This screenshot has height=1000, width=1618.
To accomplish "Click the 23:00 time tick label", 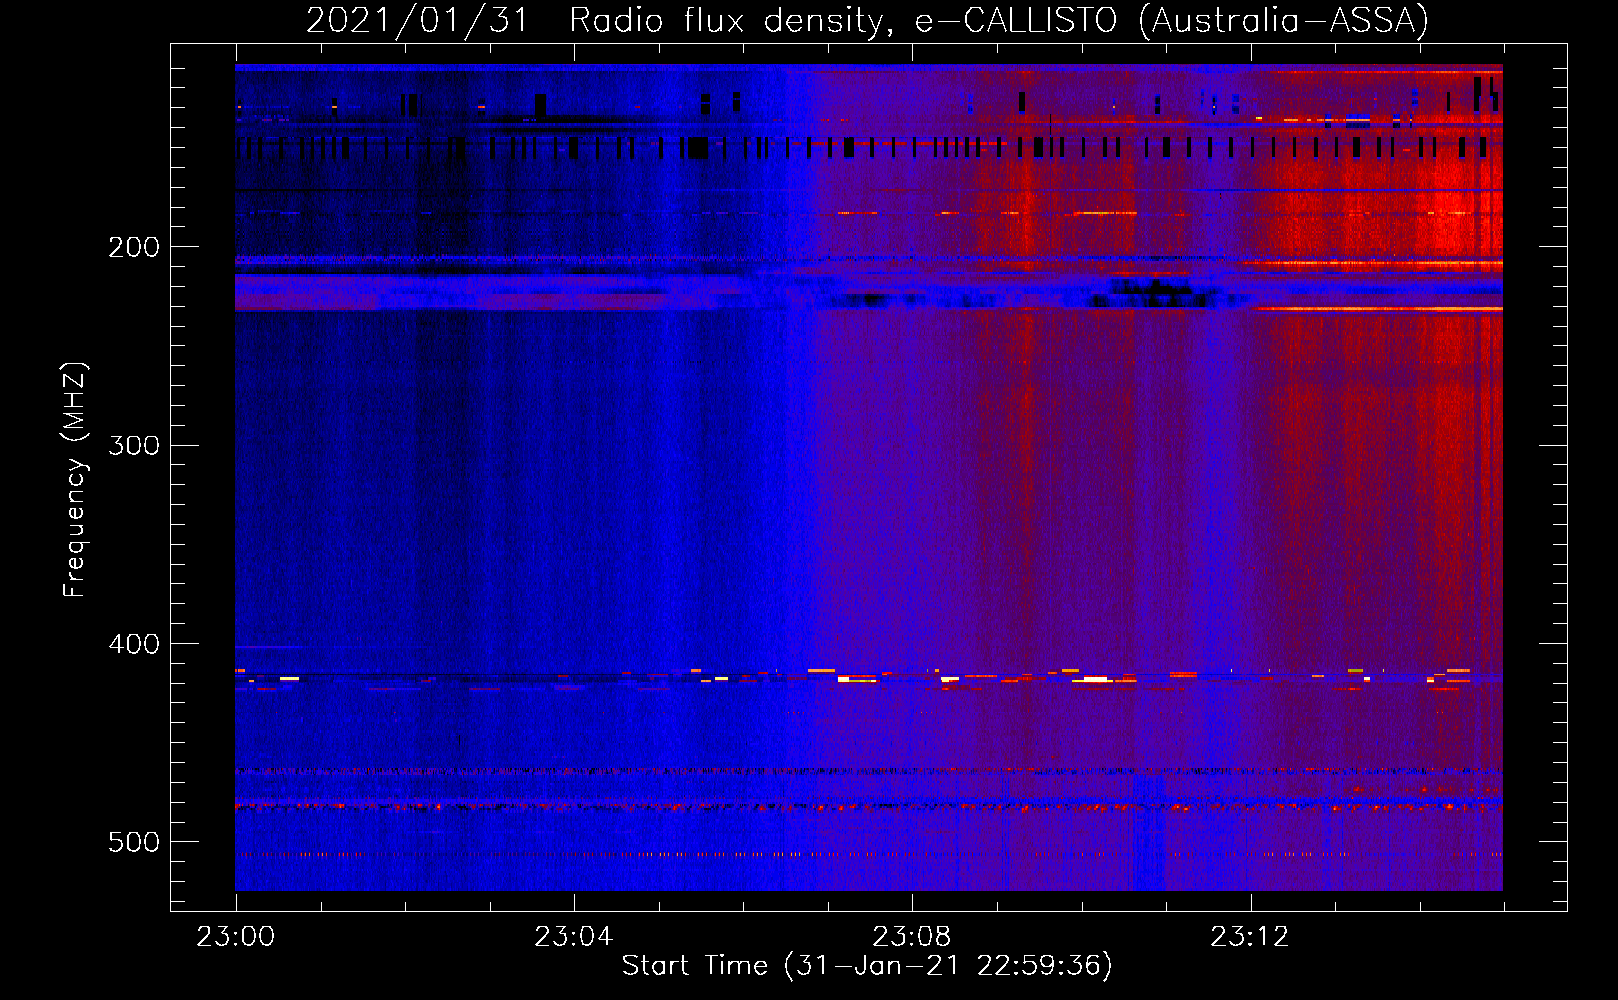I will 236,937.
